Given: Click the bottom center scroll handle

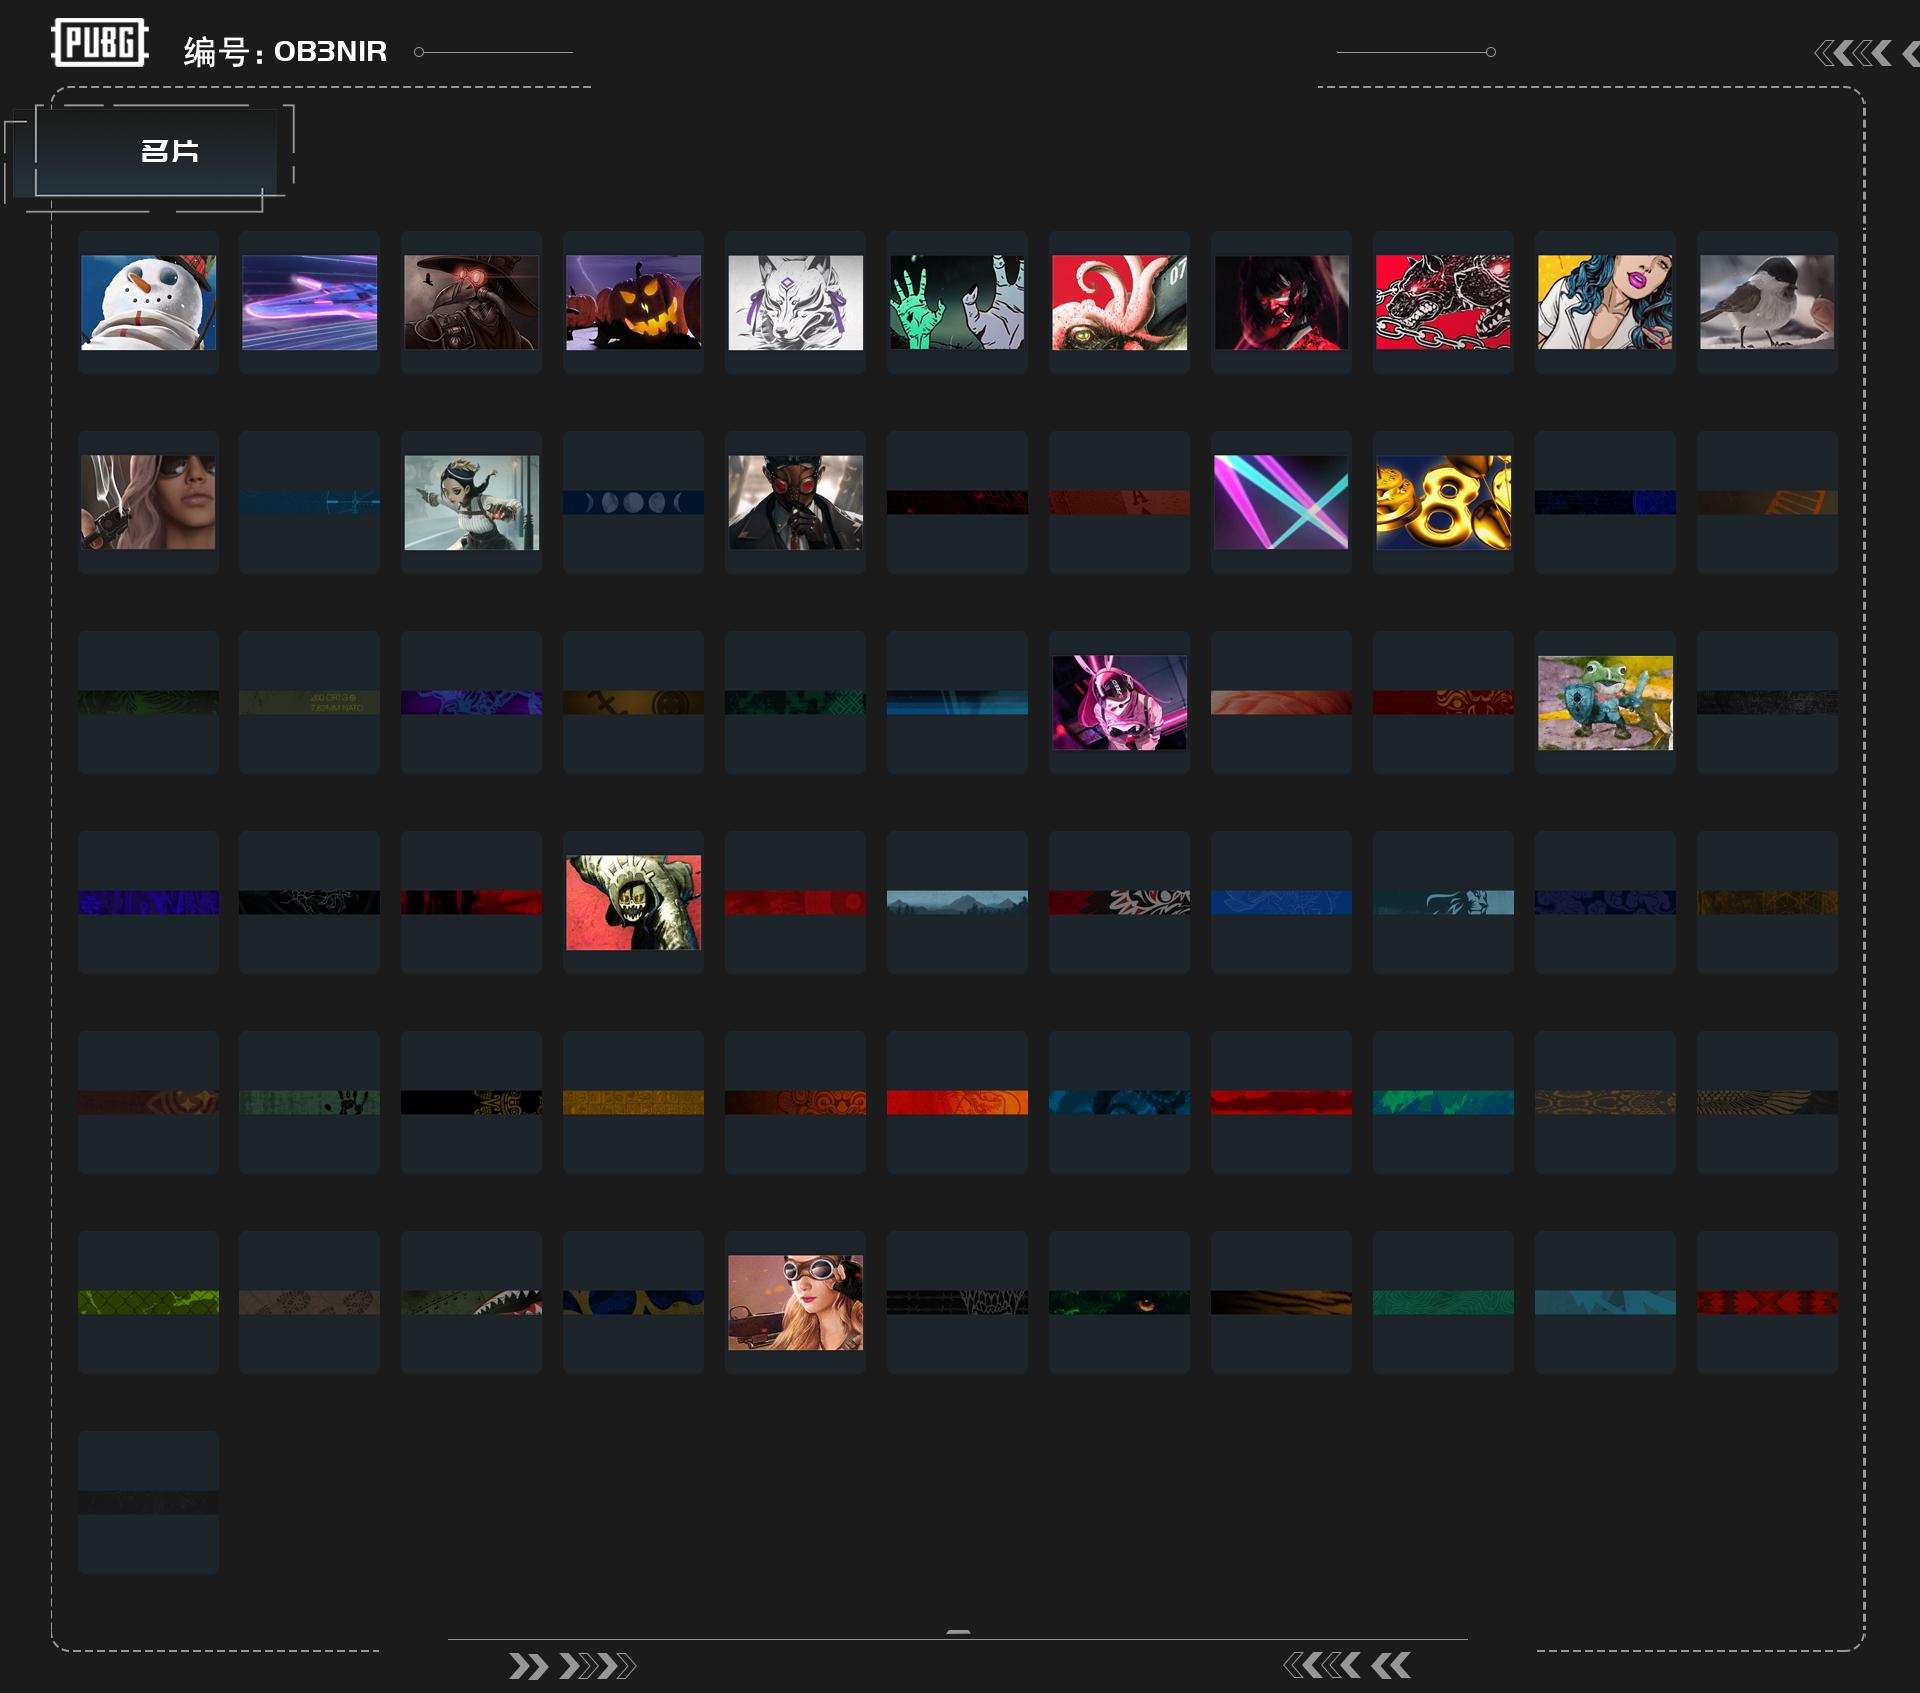Looking at the screenshot, I should coord(958,1632).
